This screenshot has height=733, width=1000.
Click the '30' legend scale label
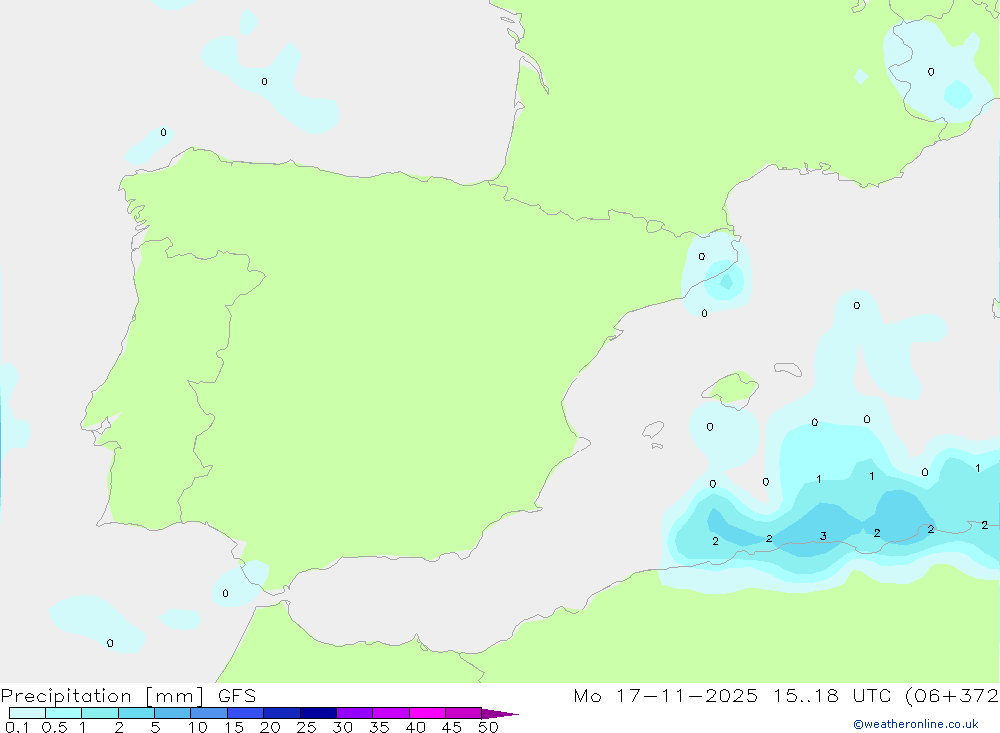coord(342,727)
